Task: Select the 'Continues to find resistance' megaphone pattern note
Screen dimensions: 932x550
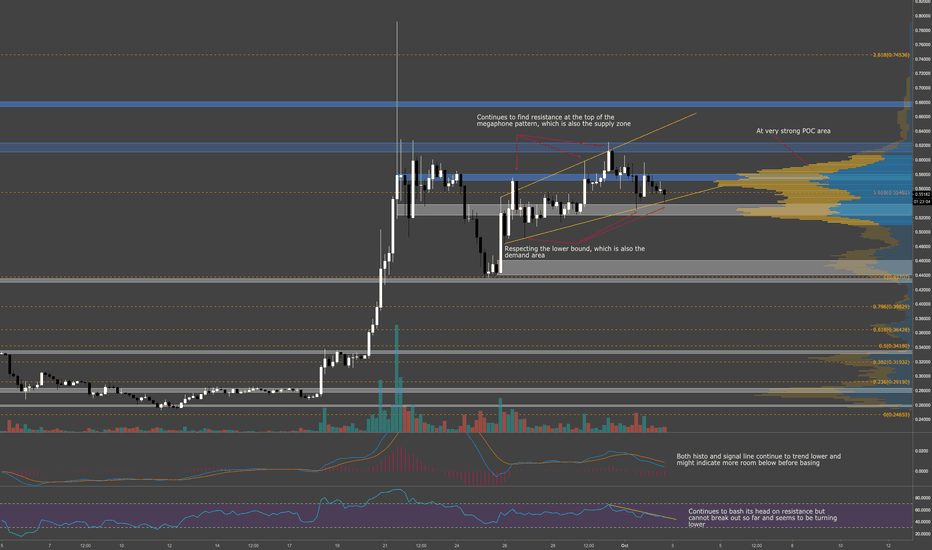Action: (553, 121)
